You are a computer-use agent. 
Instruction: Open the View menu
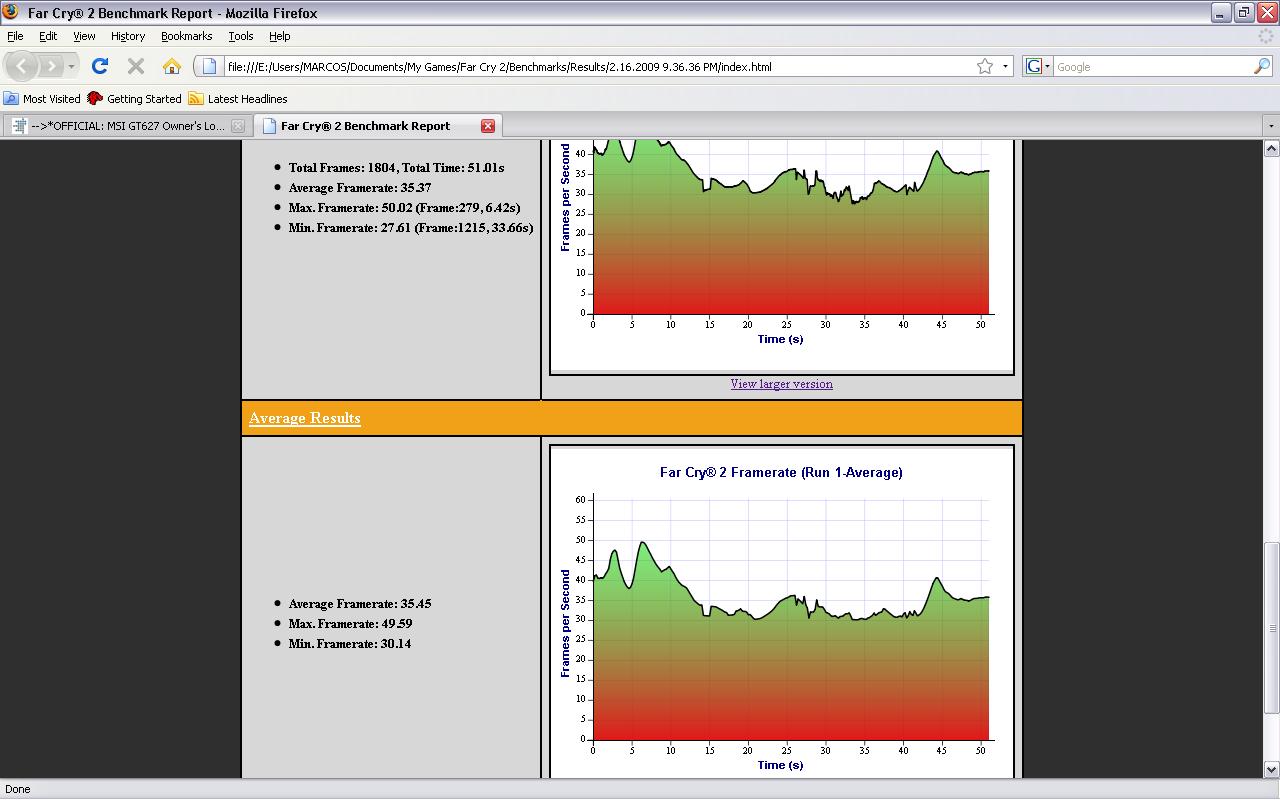pyautogui.click(x=84, y=36)
